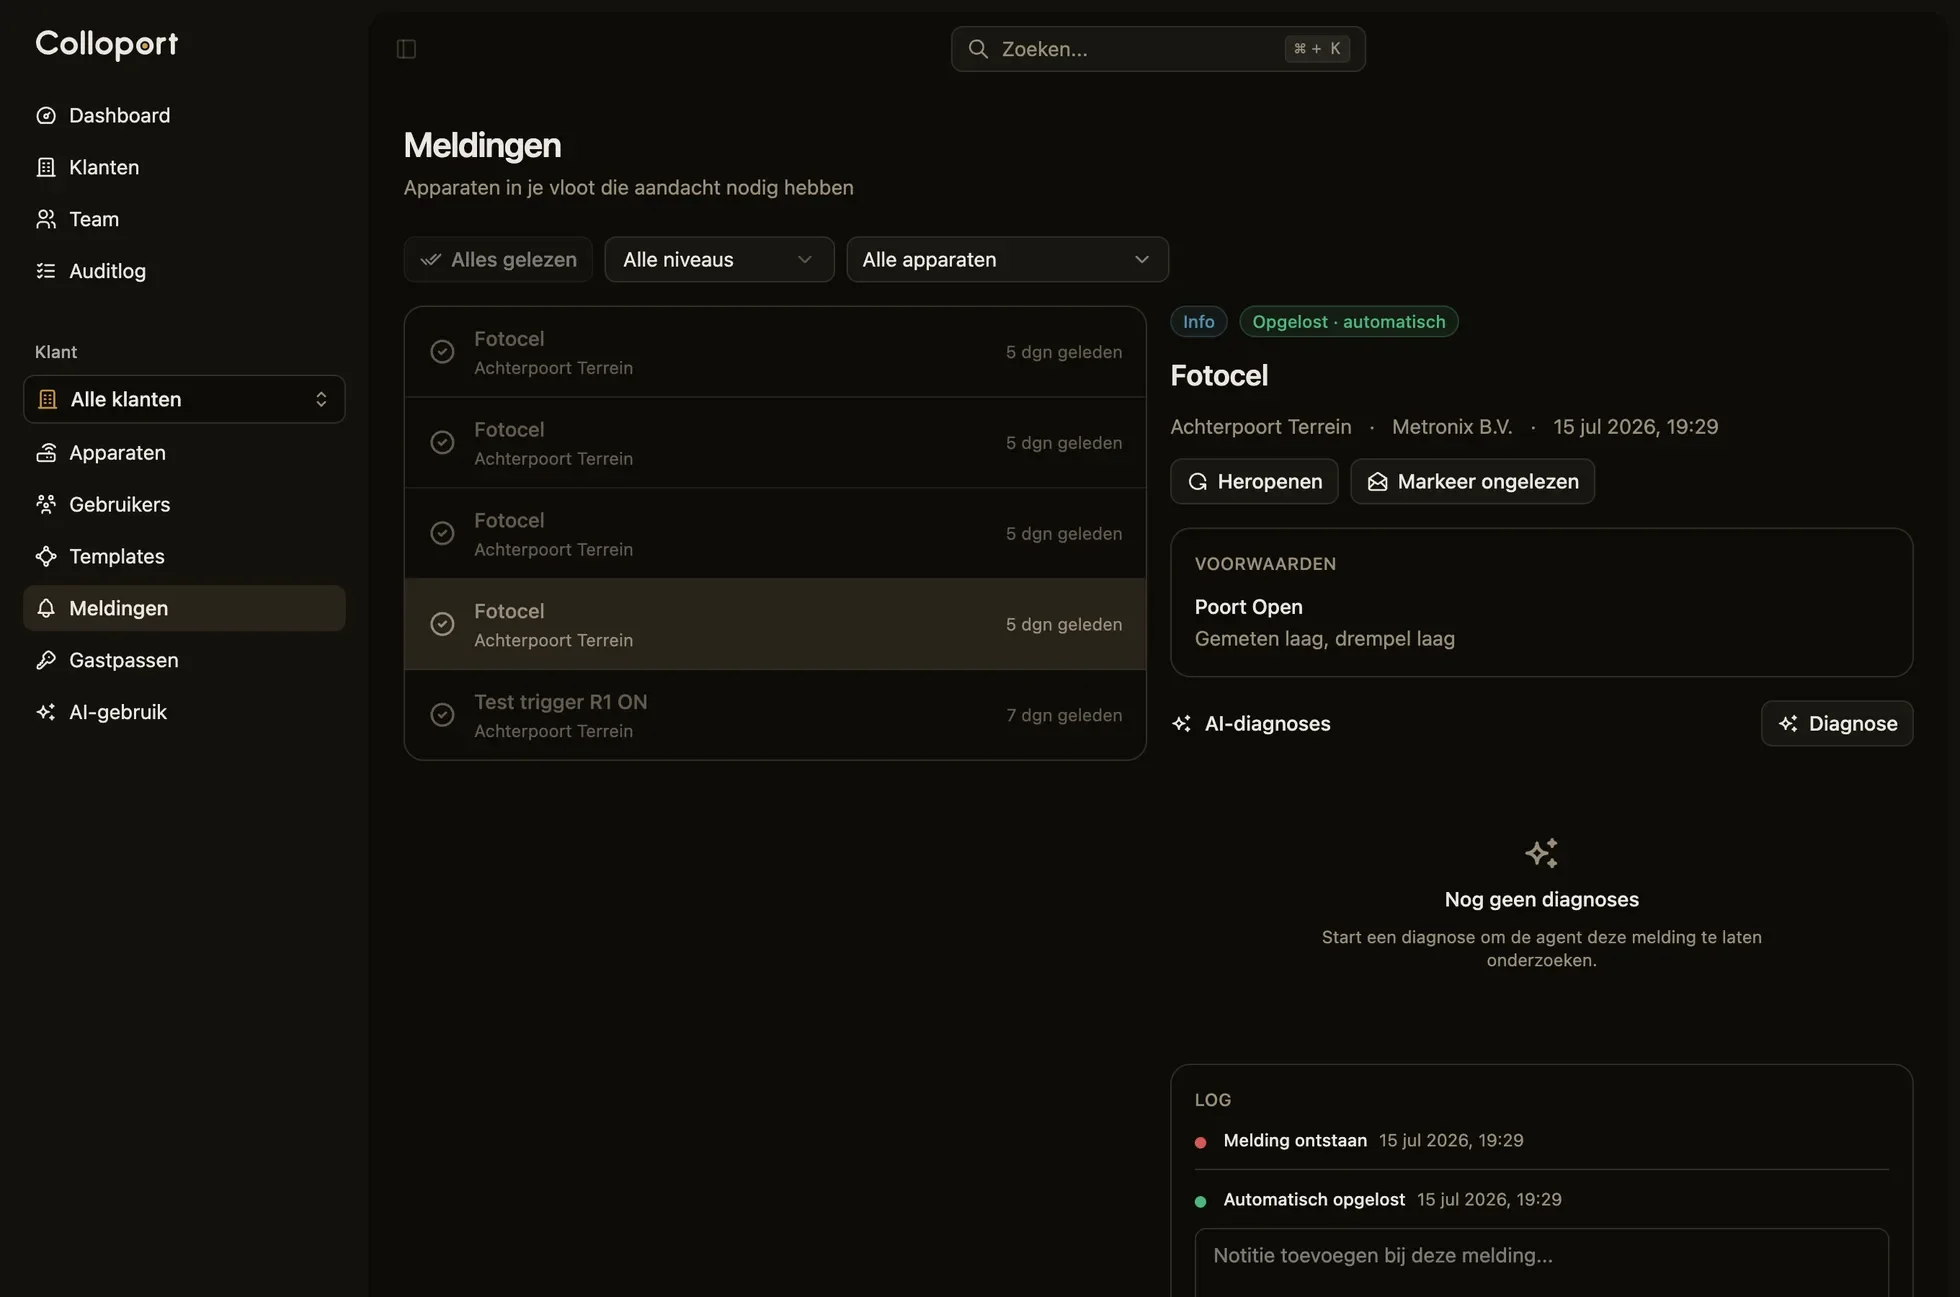Click the Notitie toevoegen note field

pyautogui.click(x=1541, y=1263)
